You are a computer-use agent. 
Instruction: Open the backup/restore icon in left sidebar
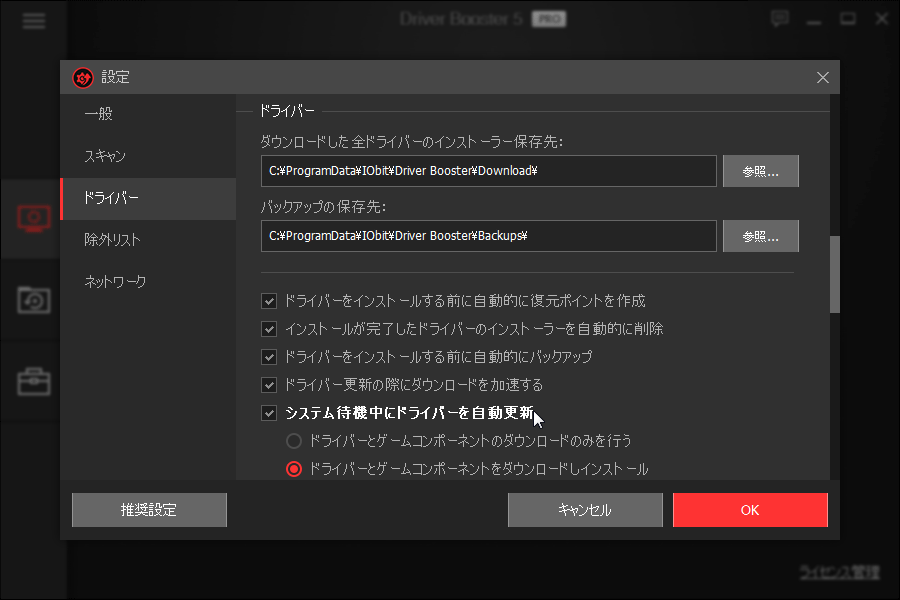tap(33, 300)
